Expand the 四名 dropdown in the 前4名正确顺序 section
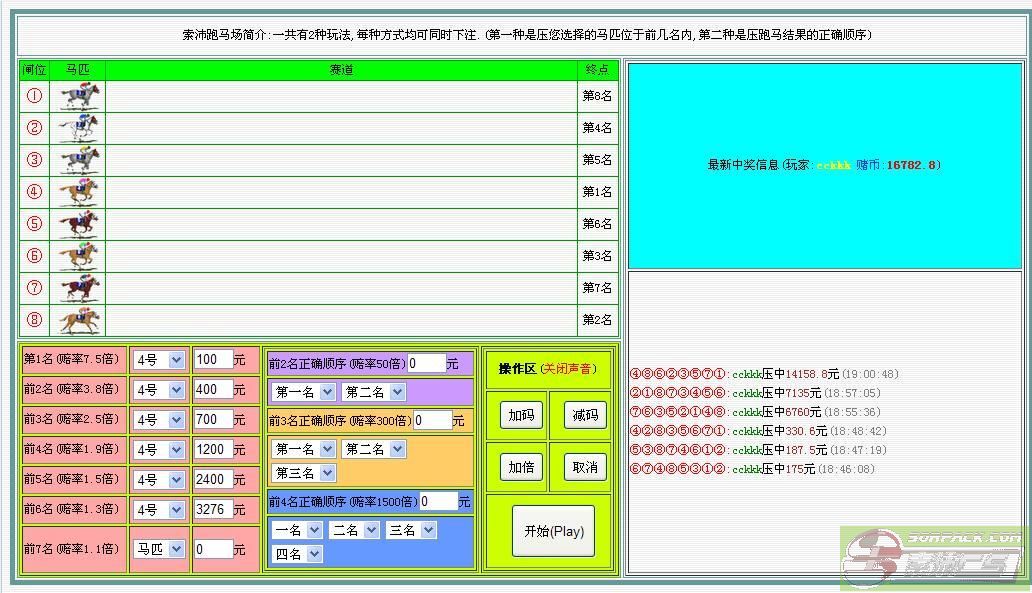 (x=297, y=553)
